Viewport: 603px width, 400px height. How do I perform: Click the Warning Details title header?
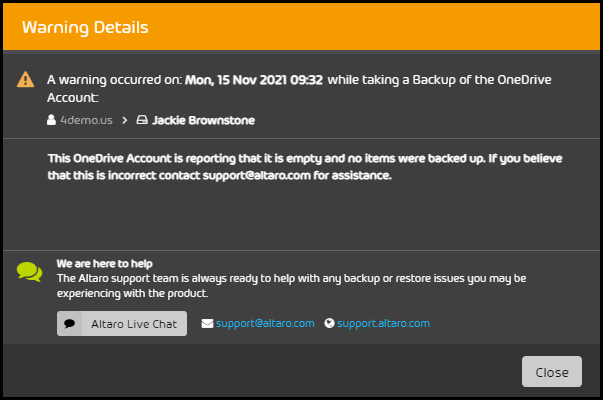click(85, 27)
